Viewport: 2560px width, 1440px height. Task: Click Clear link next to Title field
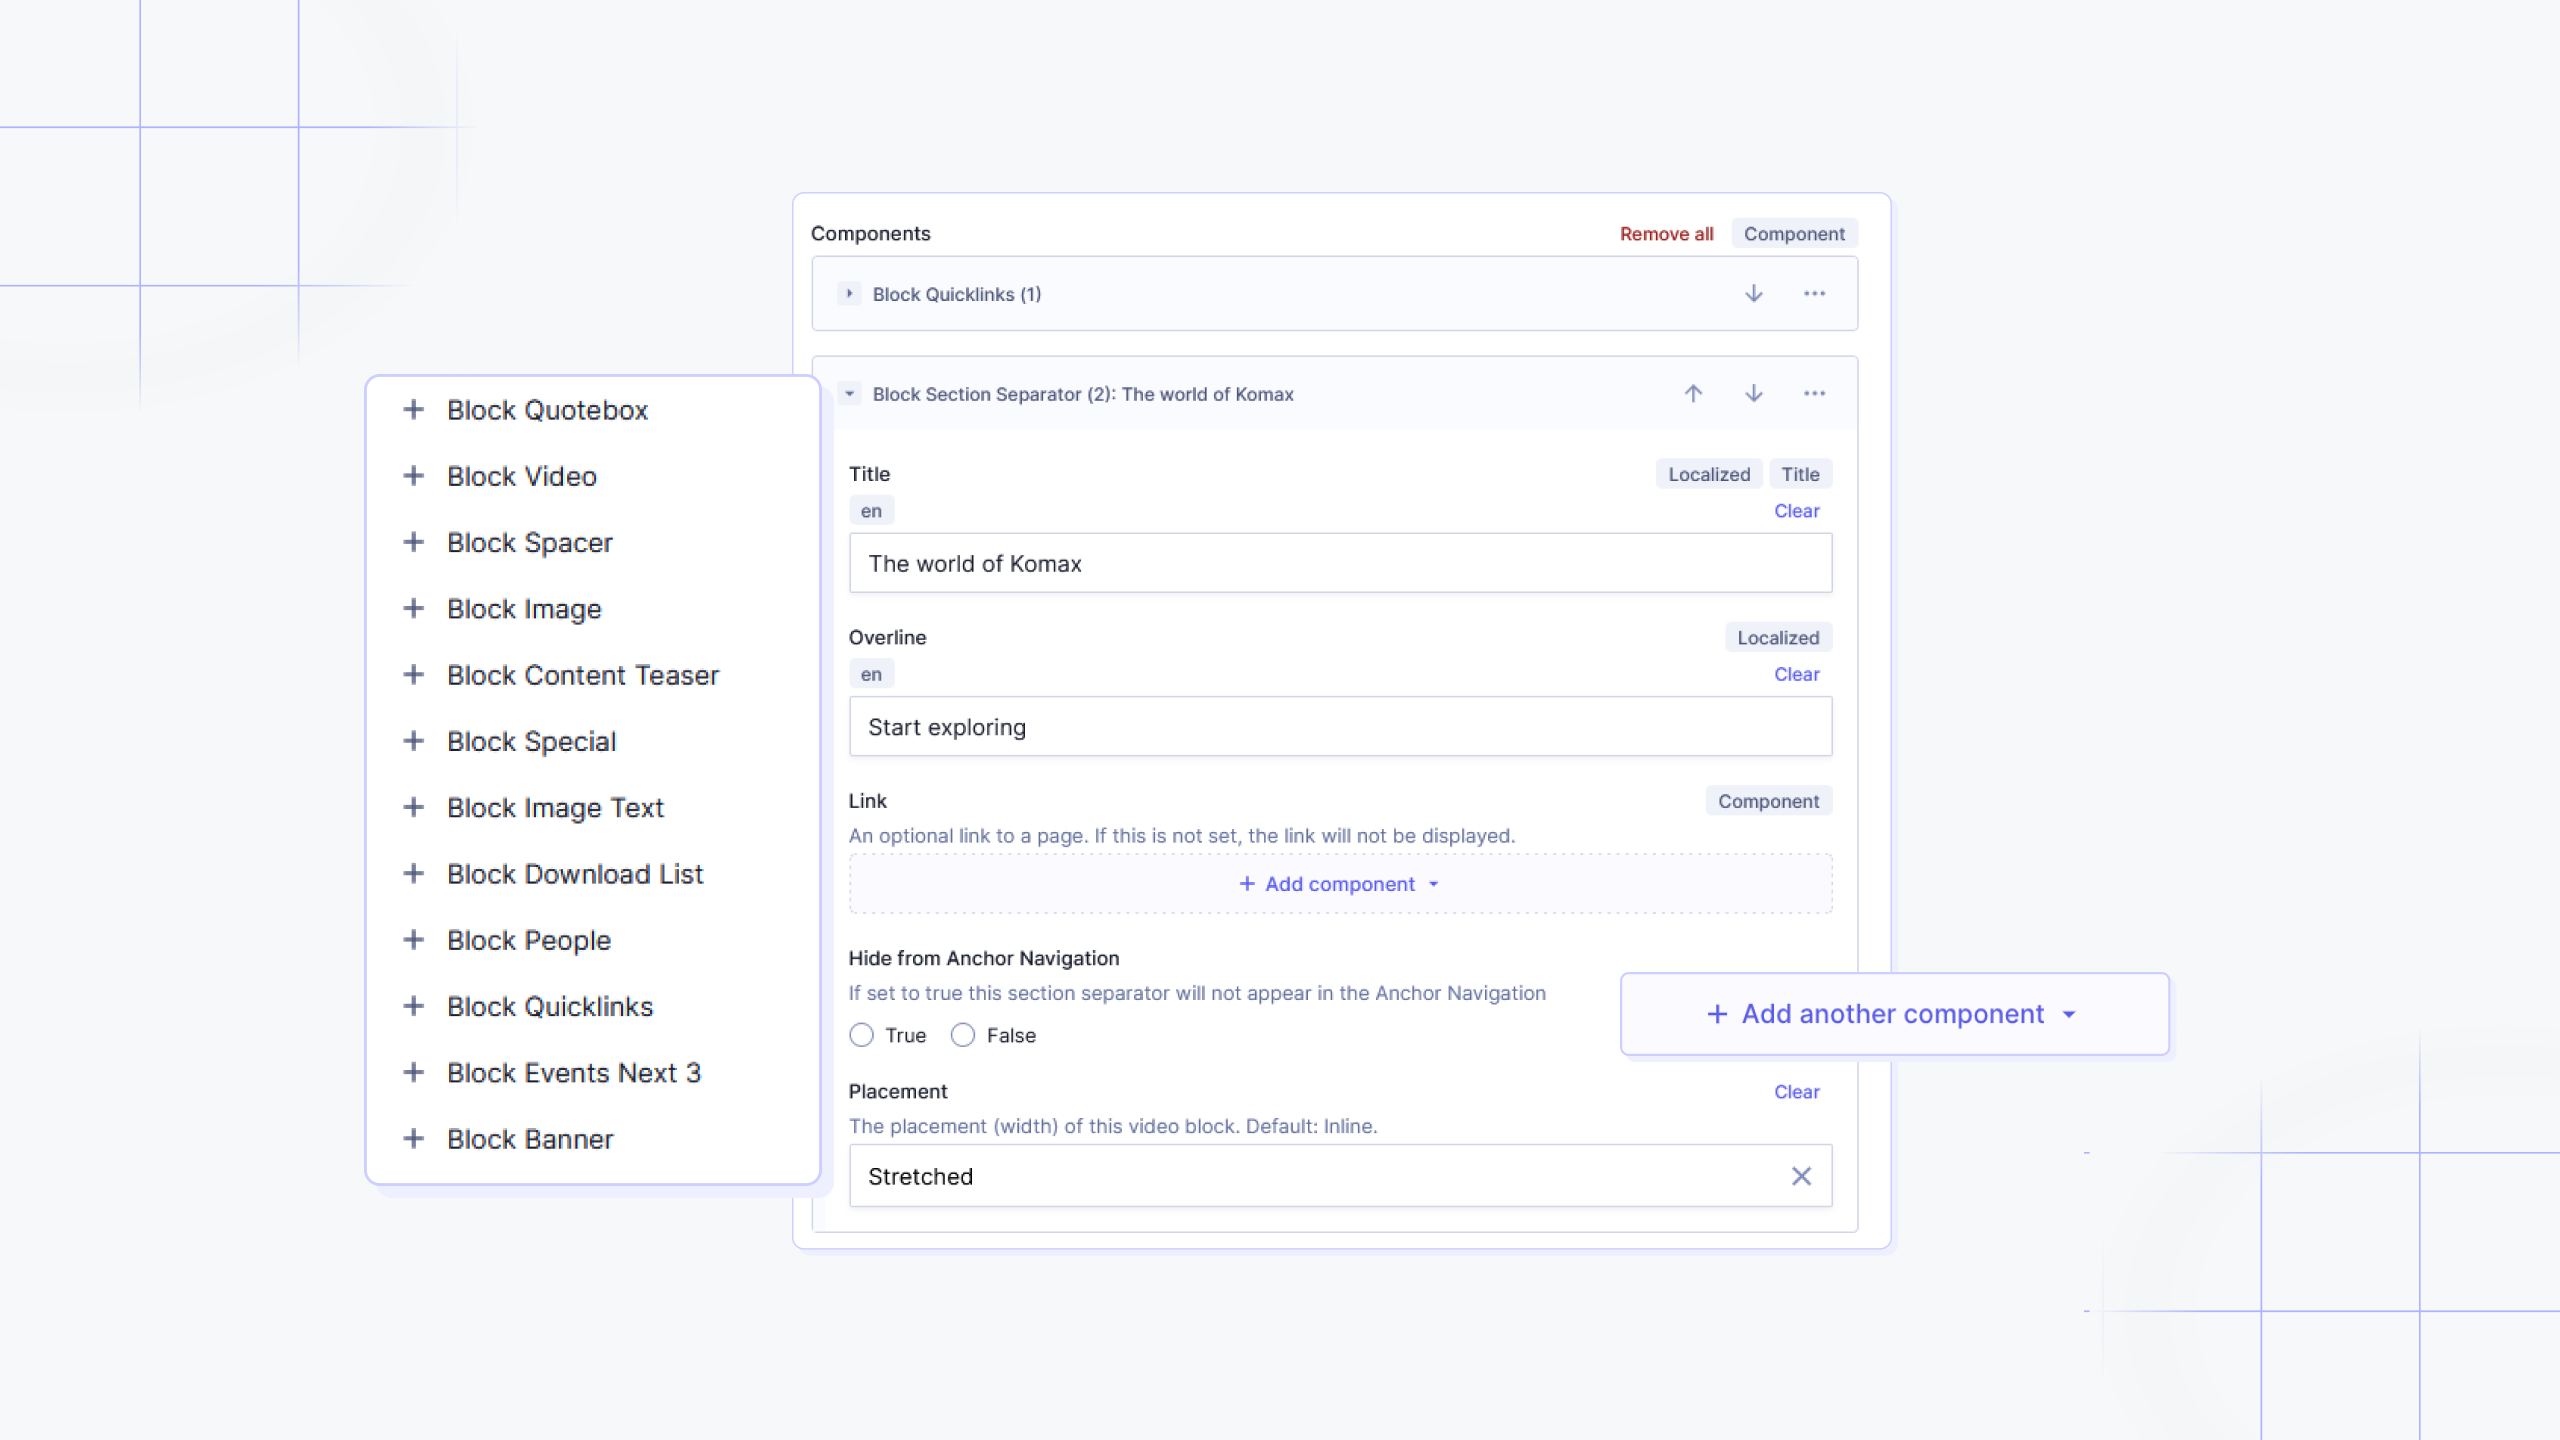[x=1797, y=510]
